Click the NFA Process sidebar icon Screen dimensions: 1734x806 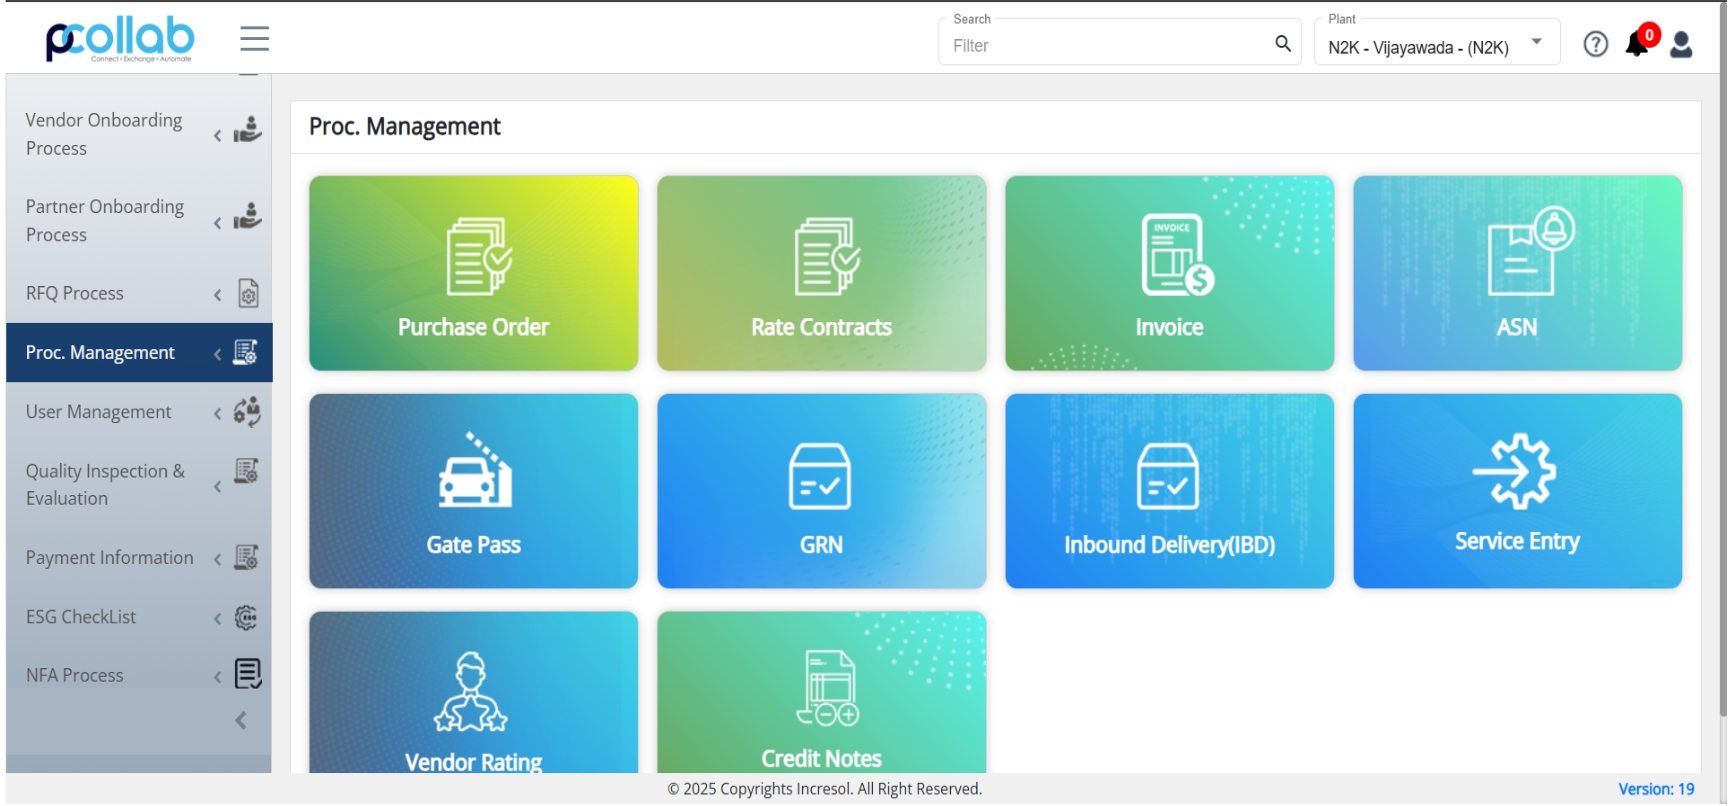[248, 676]
